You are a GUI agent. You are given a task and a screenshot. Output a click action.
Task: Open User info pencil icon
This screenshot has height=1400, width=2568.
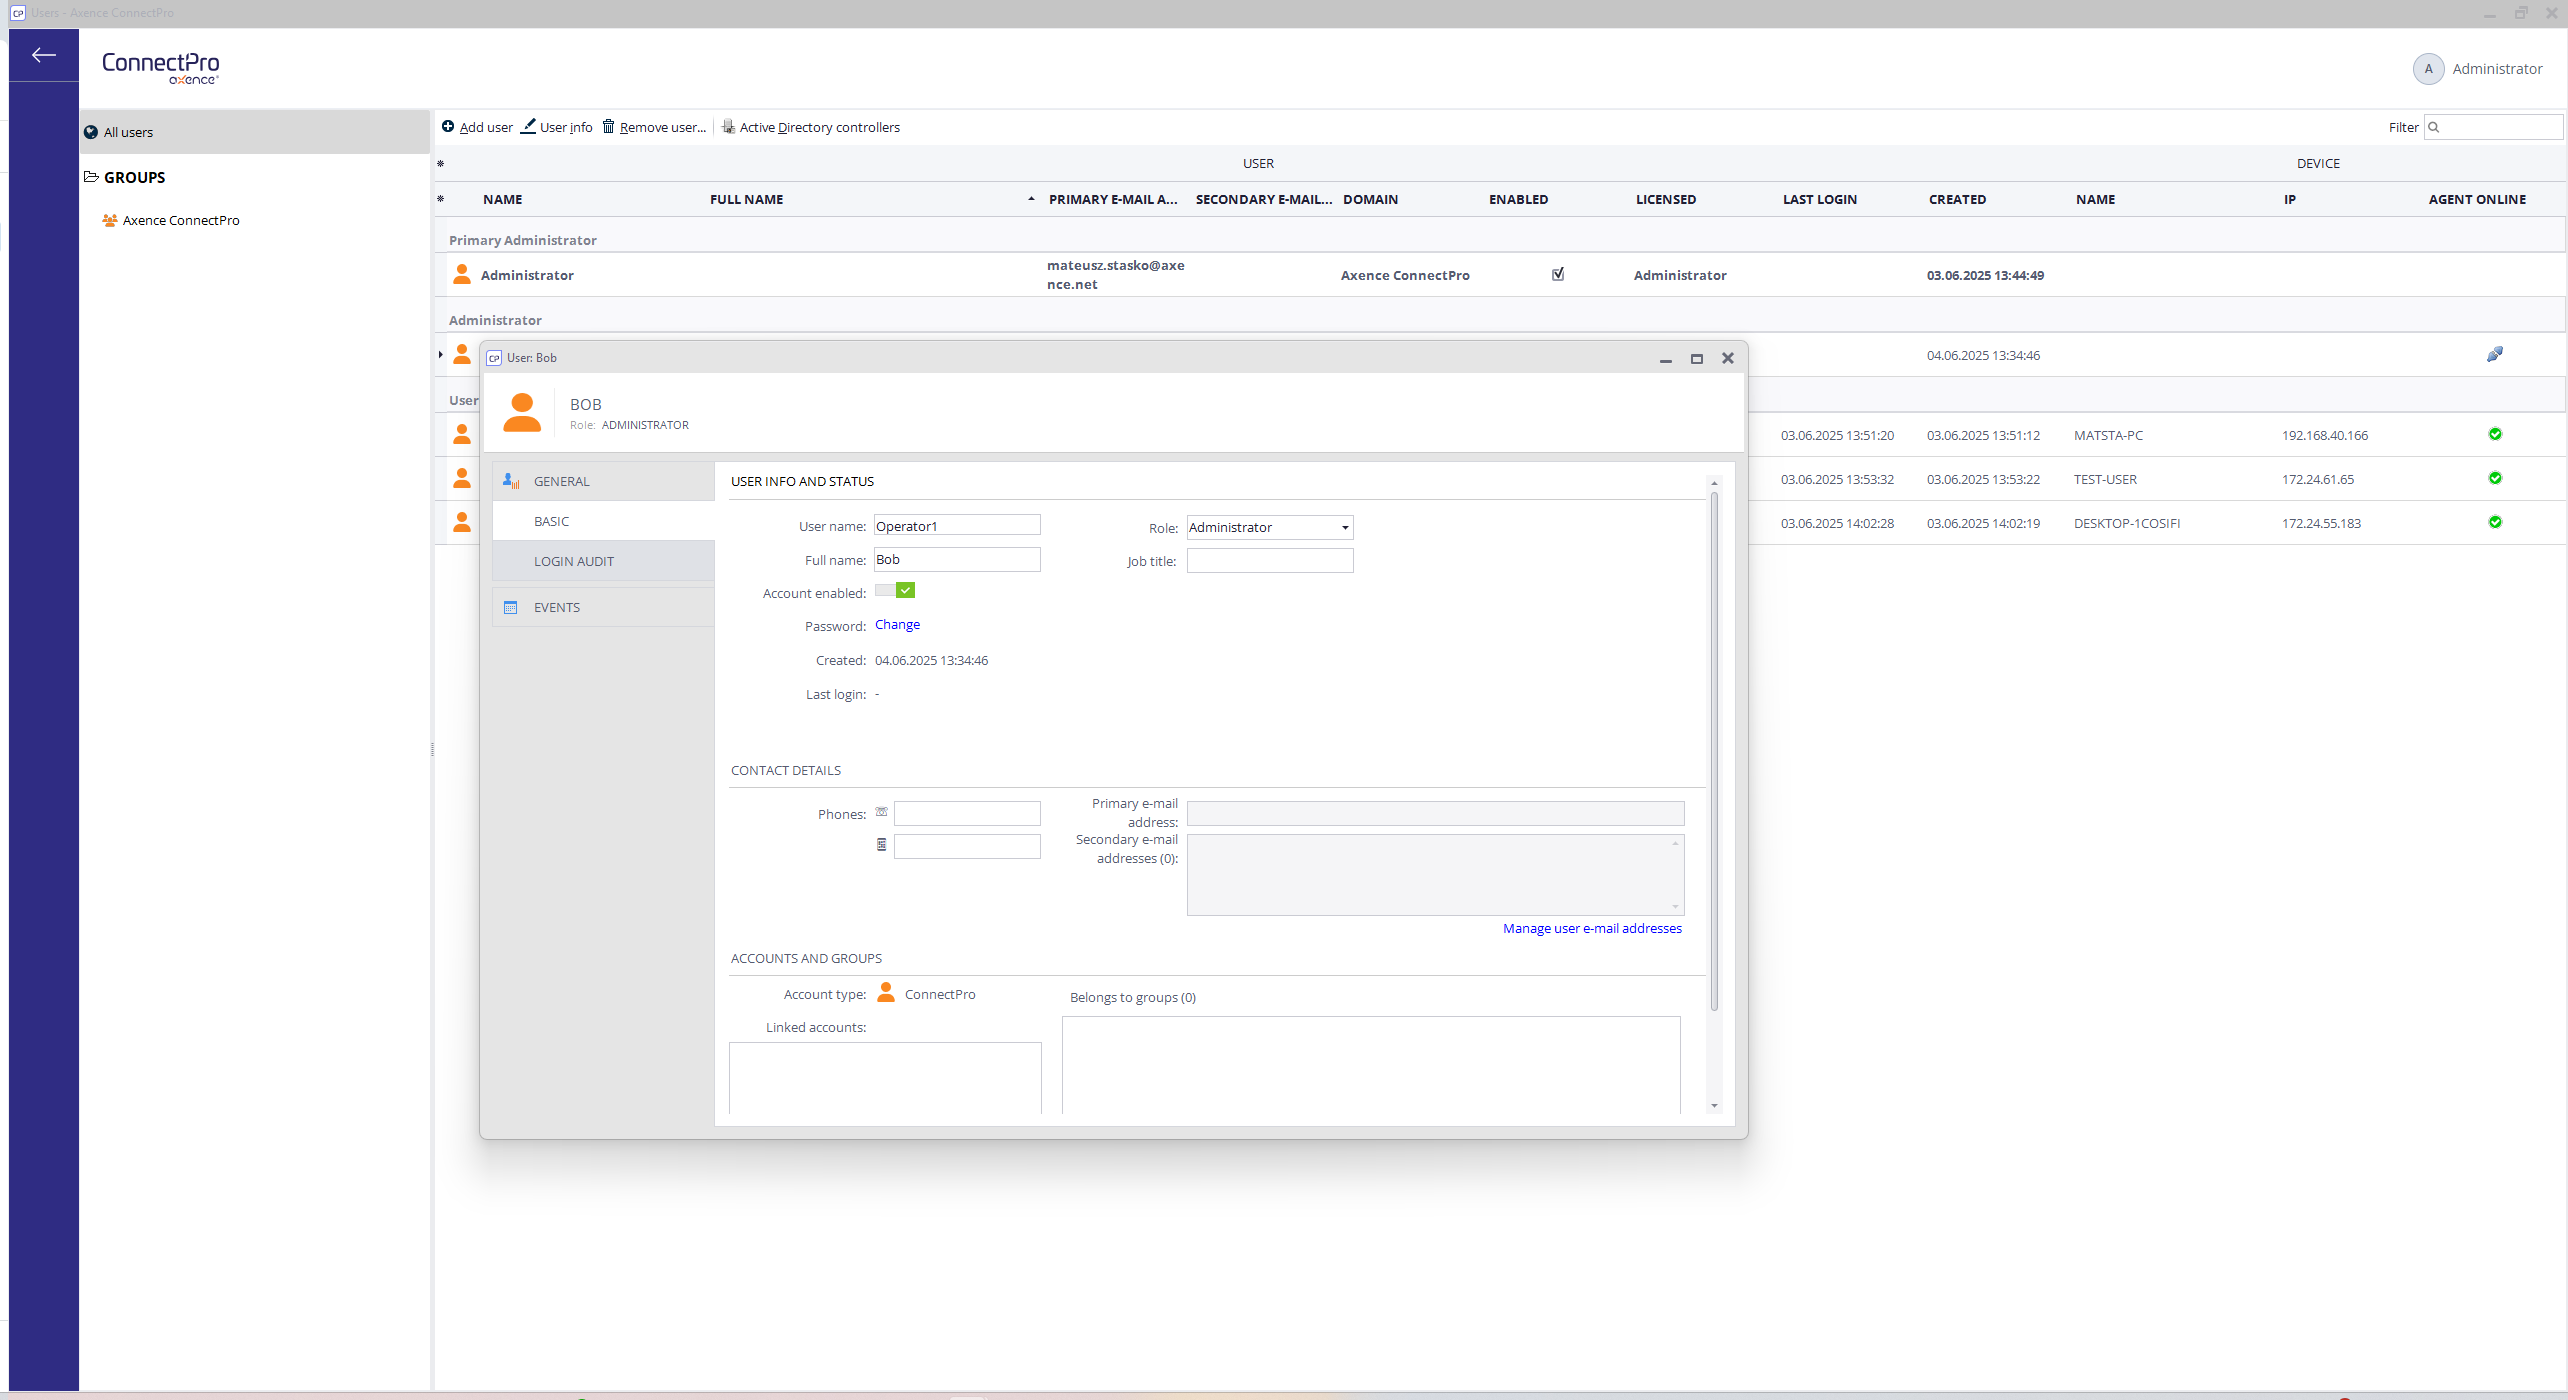[528, 126]
